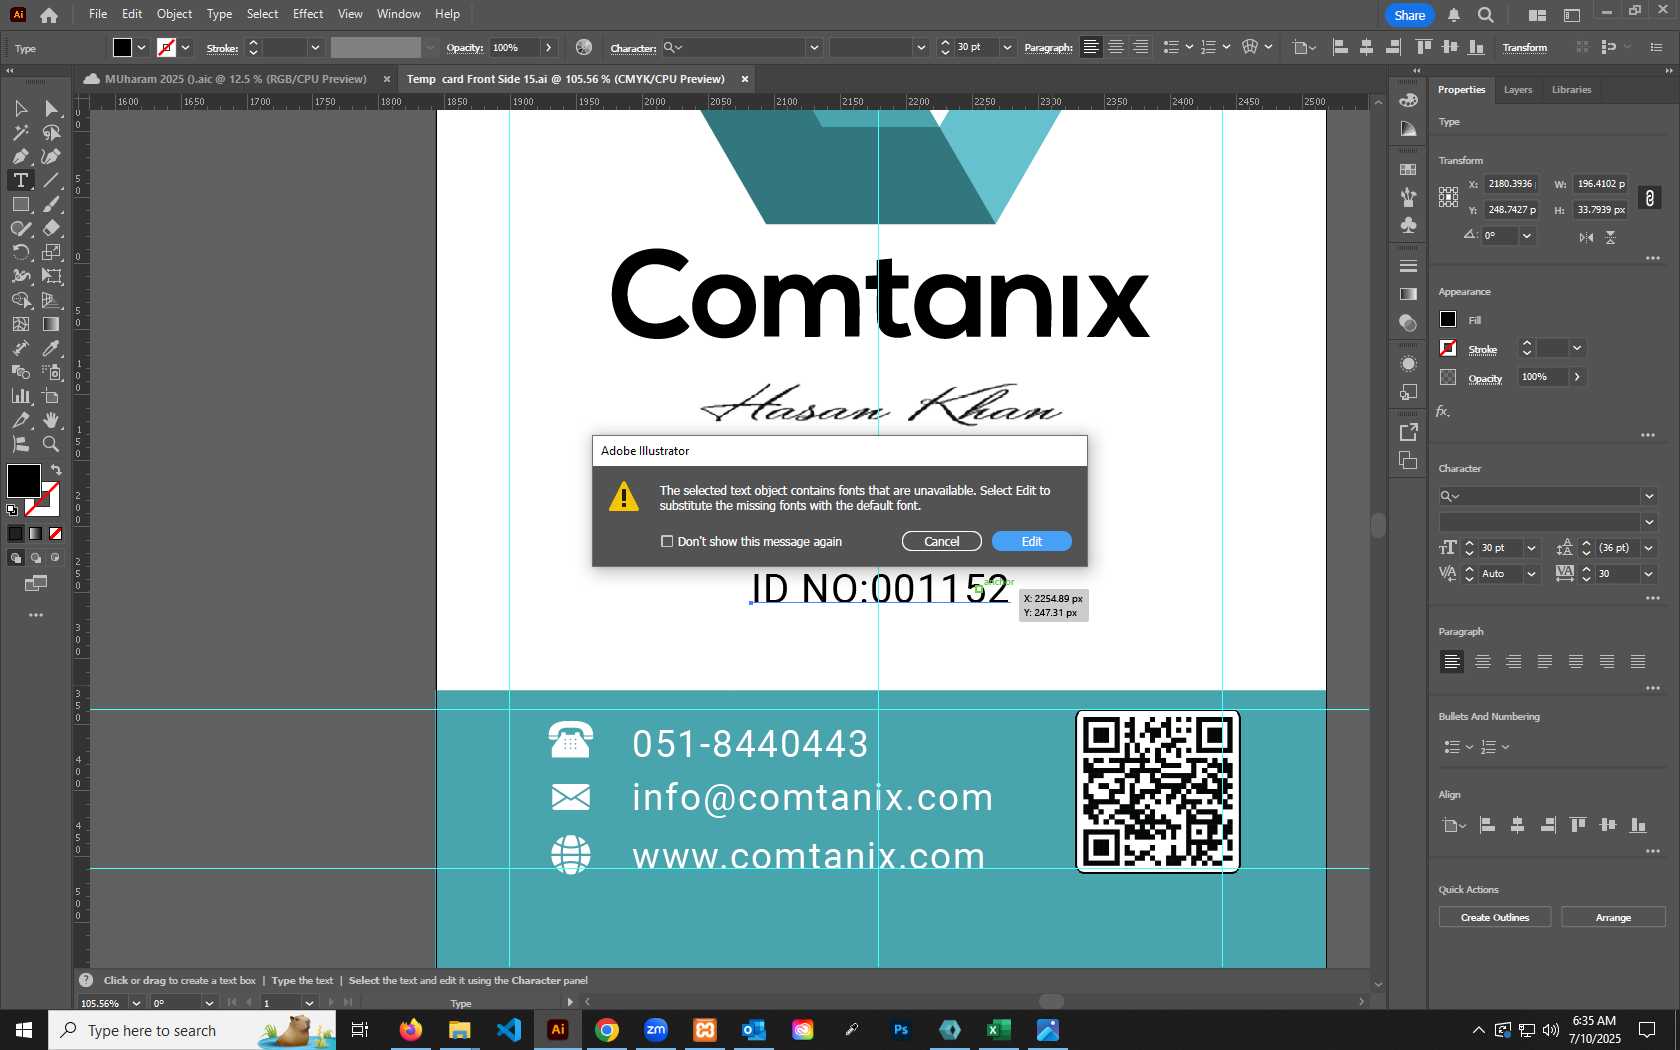Viewport: 1680px width, 1050px height.
Task: Click Create Outlines quick action
Action: [1495, 917]
